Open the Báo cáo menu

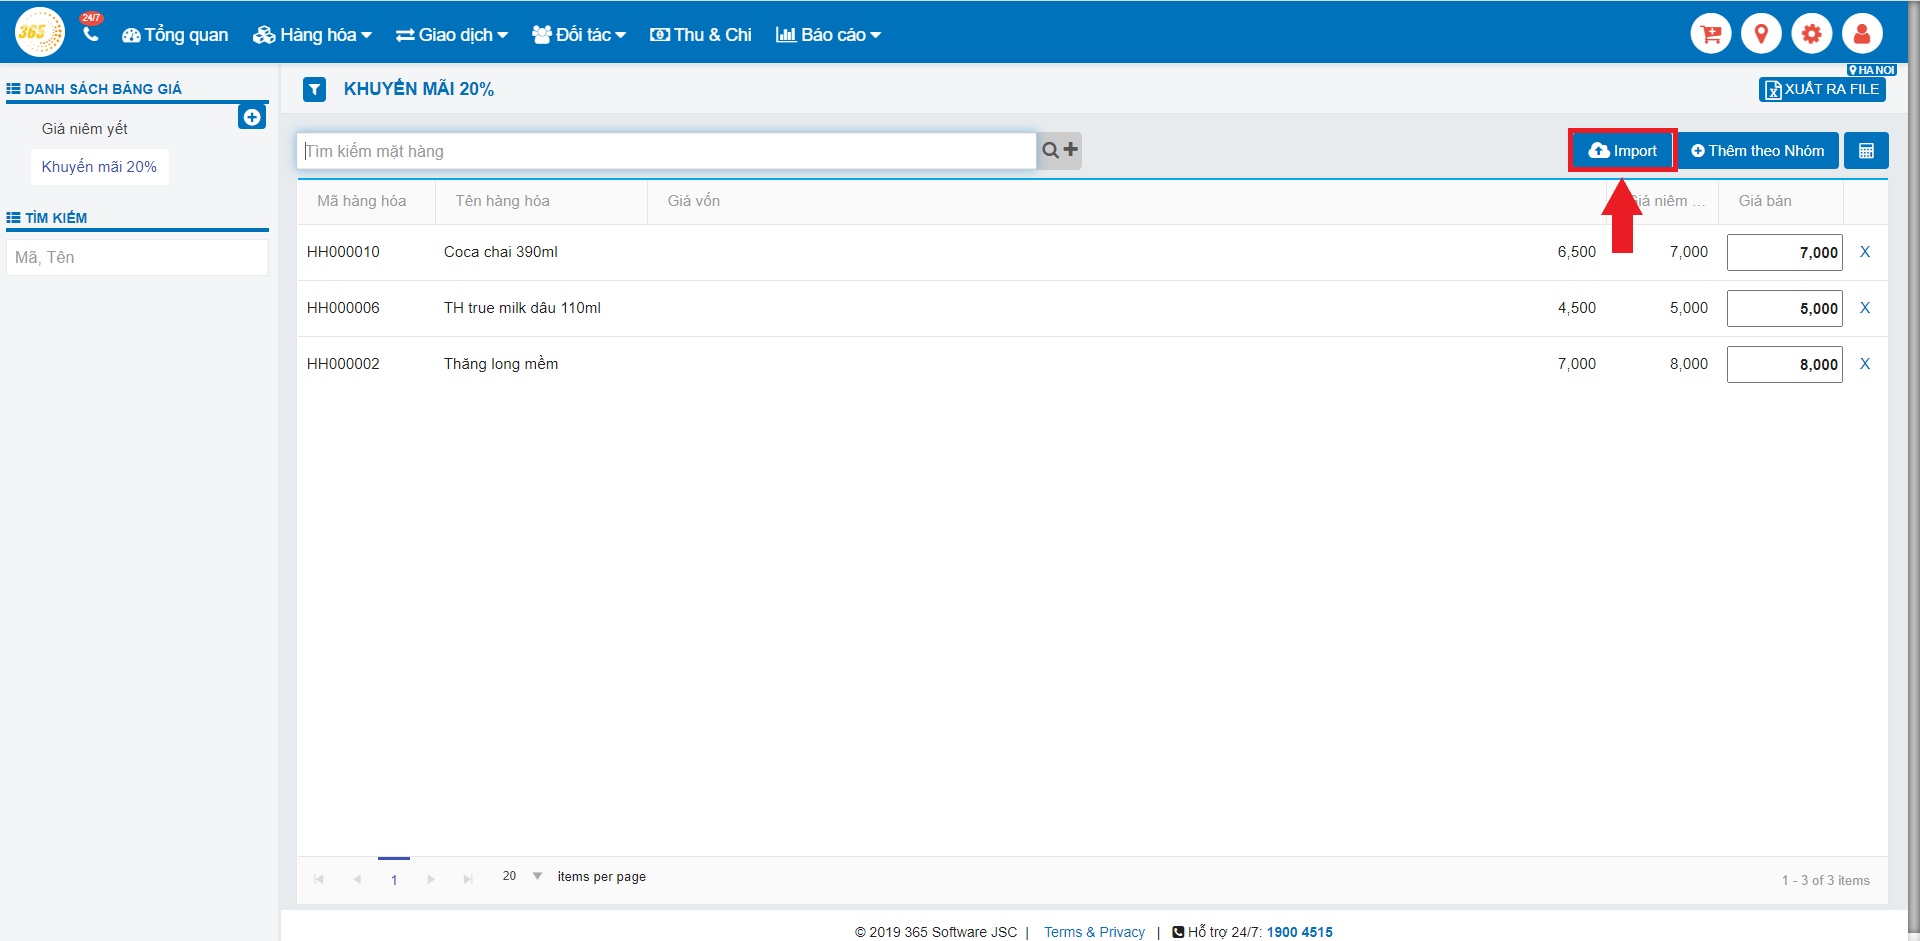pyautogui.click(x=828, y=35)
